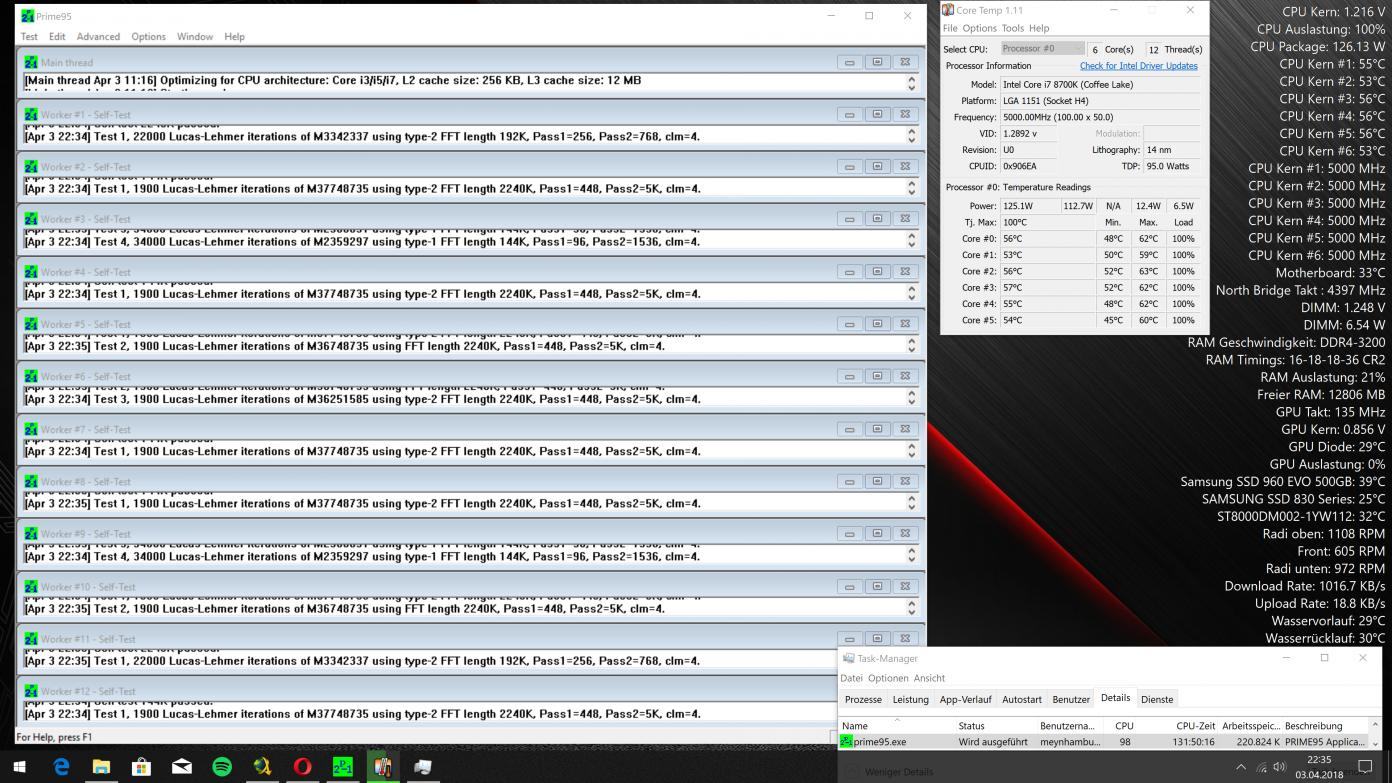The image size is (1392, 783).
Task: Click the Worker #12 Self-Test window icon
Action: [31, 691]
